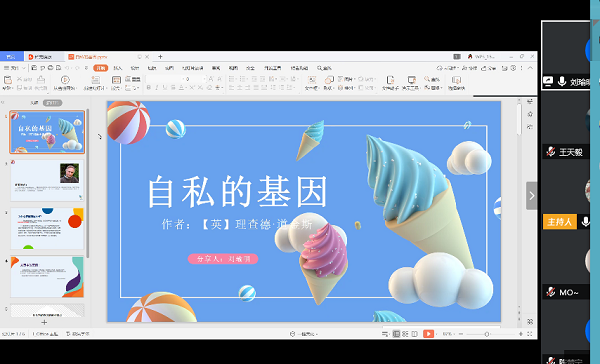Switch to slide sorter grid view icon
Screen dimensions: 600x364
(405, 334)
